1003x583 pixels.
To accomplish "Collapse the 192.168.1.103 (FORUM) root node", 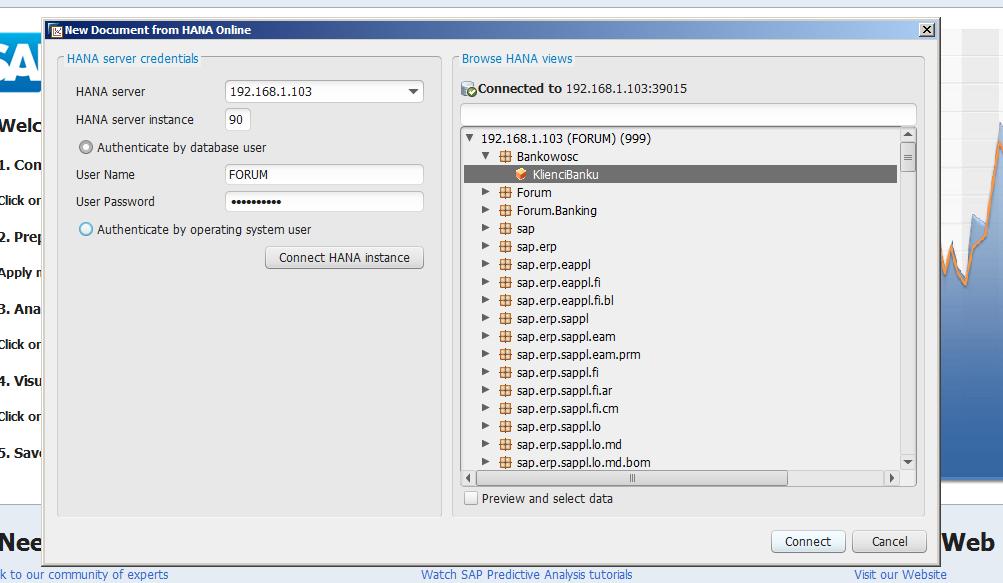I will point(470,138).
